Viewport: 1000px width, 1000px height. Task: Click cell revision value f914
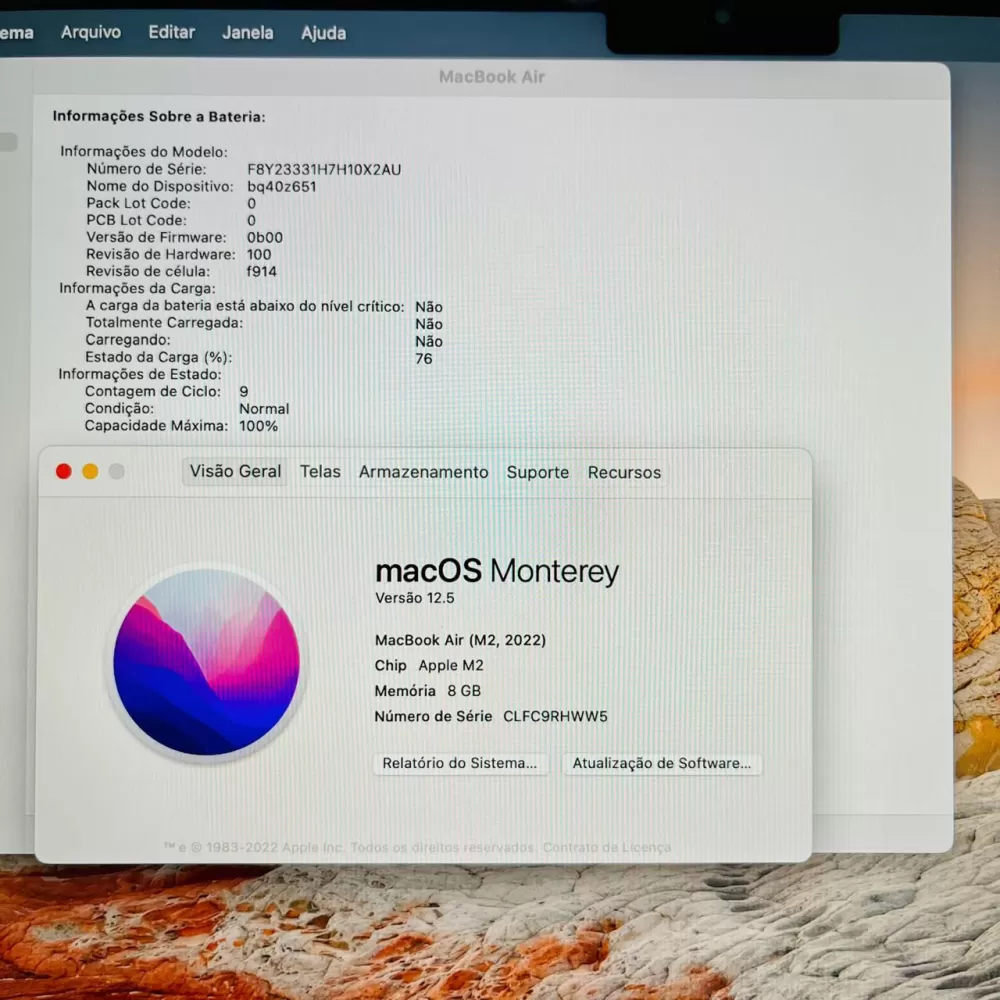pyautogui.click(x=261, y=272)
